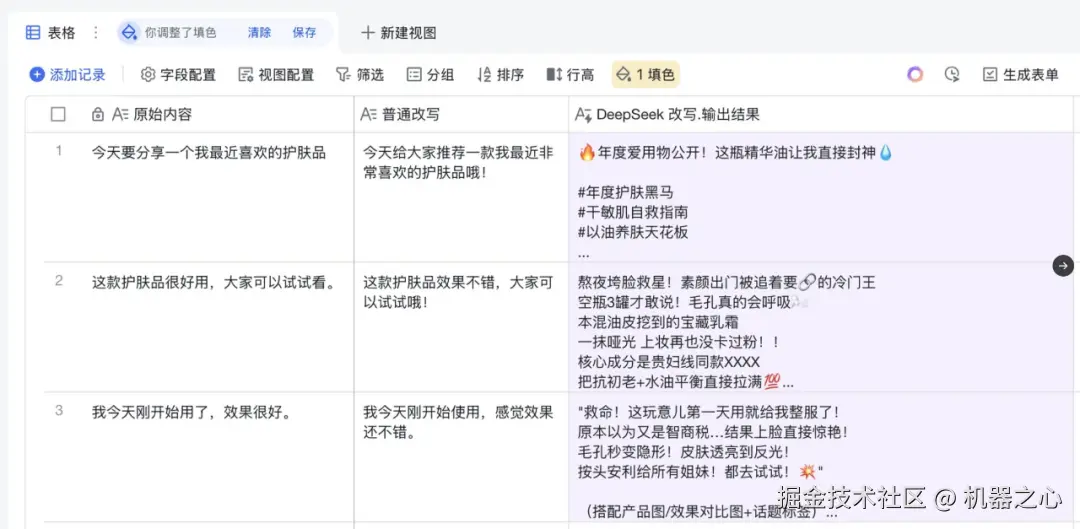This screenshot has height=529, width=1080.
Task: Click the 生成表单 checkbox-form icon
Action: point(990,74)
